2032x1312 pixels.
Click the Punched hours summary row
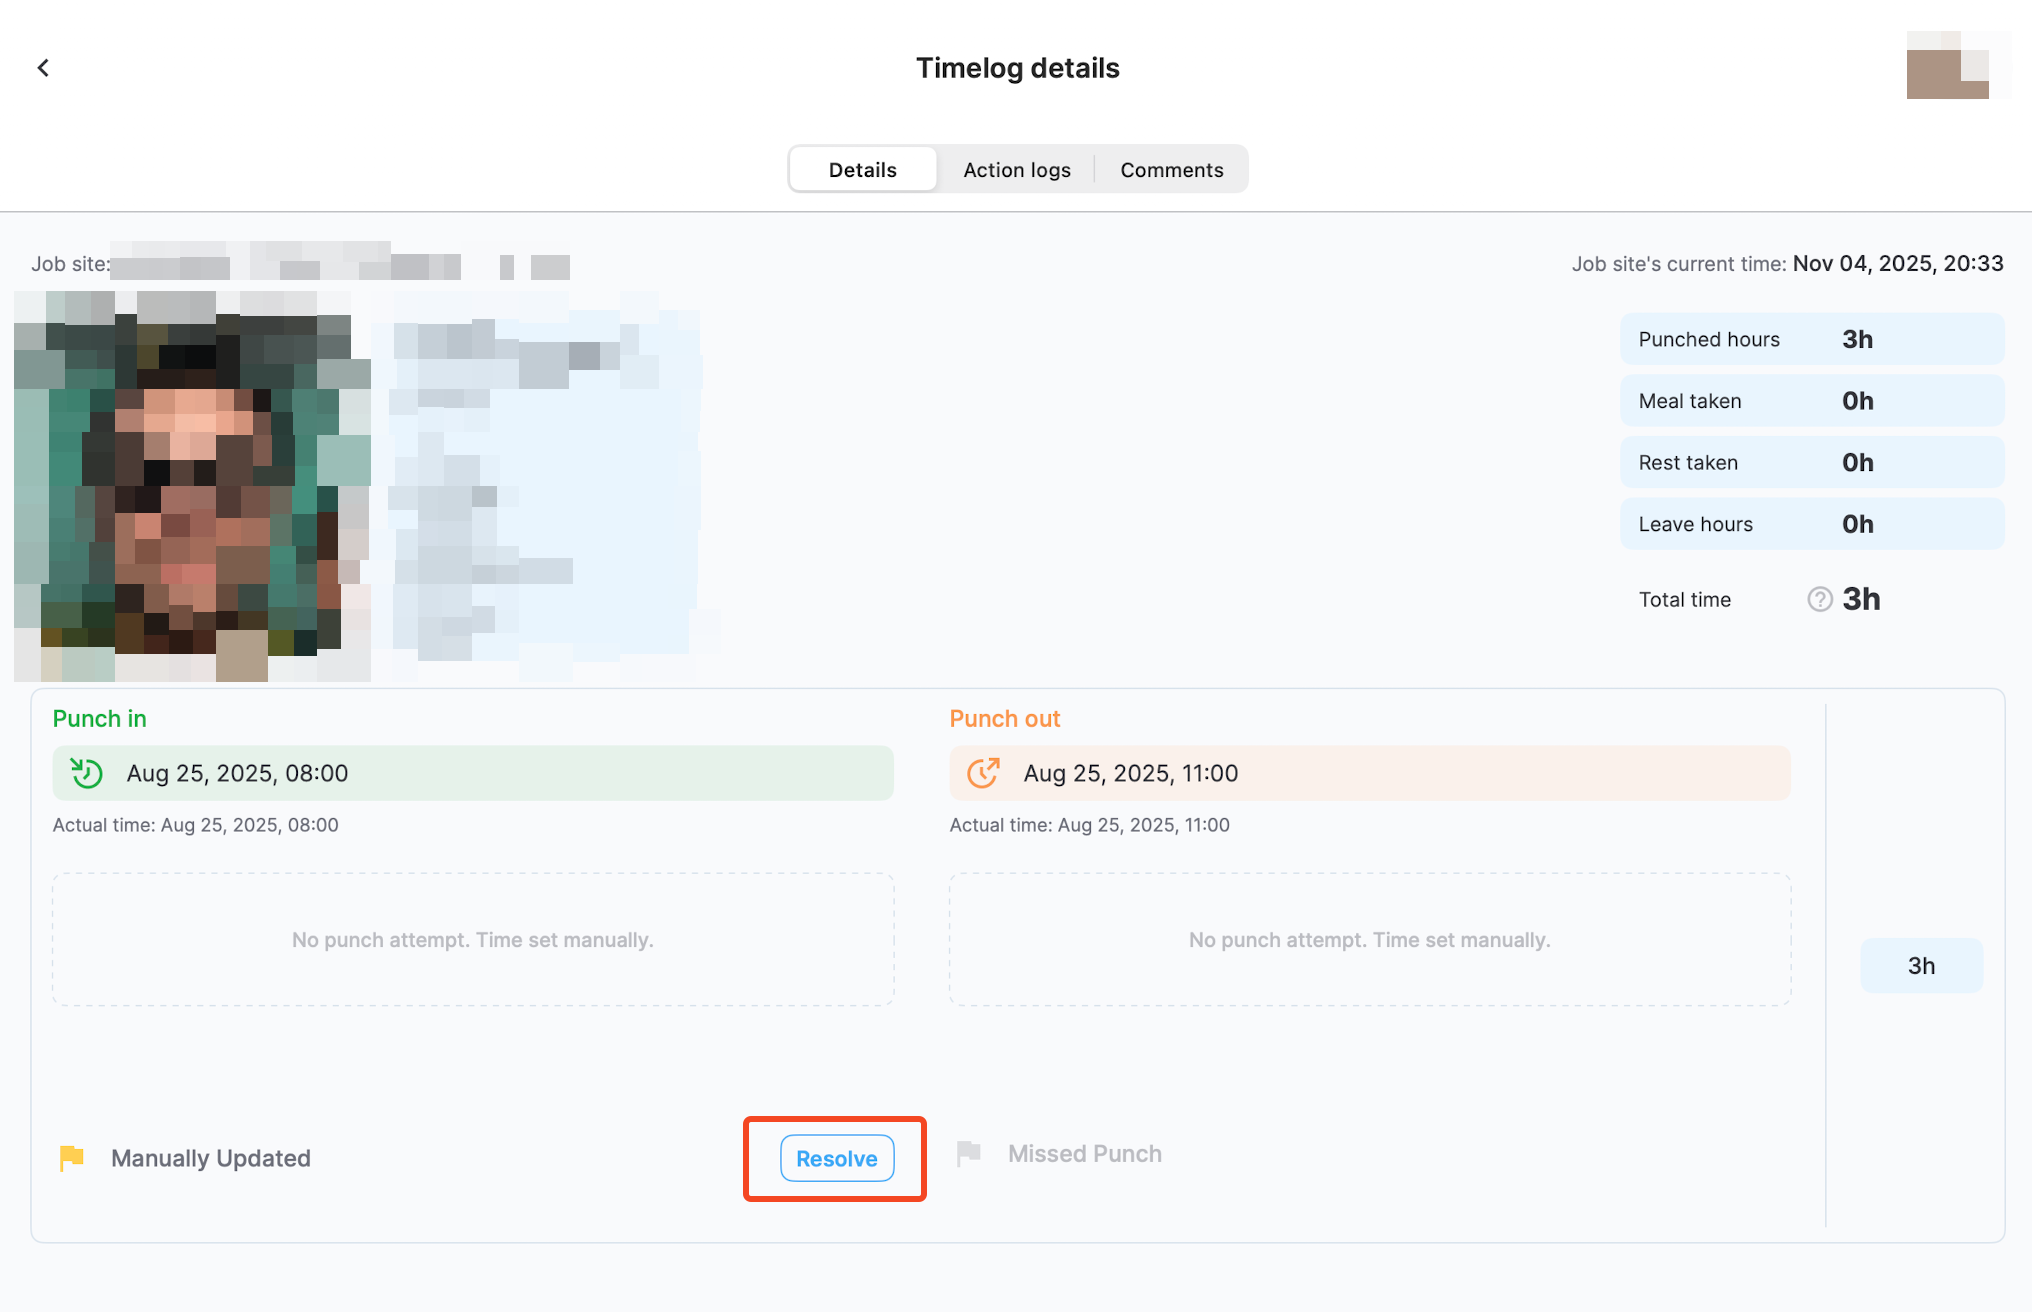(1811, 339)
